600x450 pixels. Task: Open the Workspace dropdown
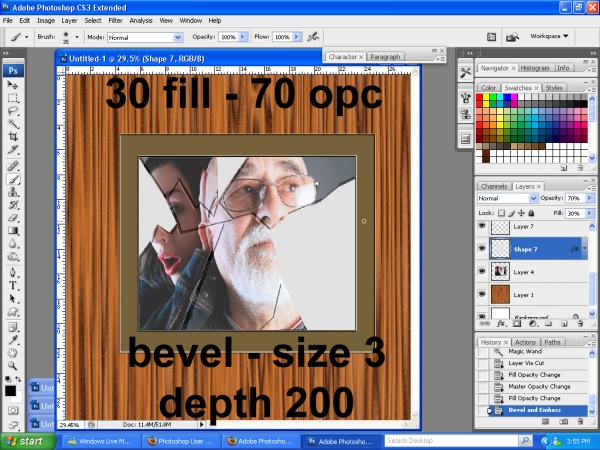point(549,36)
